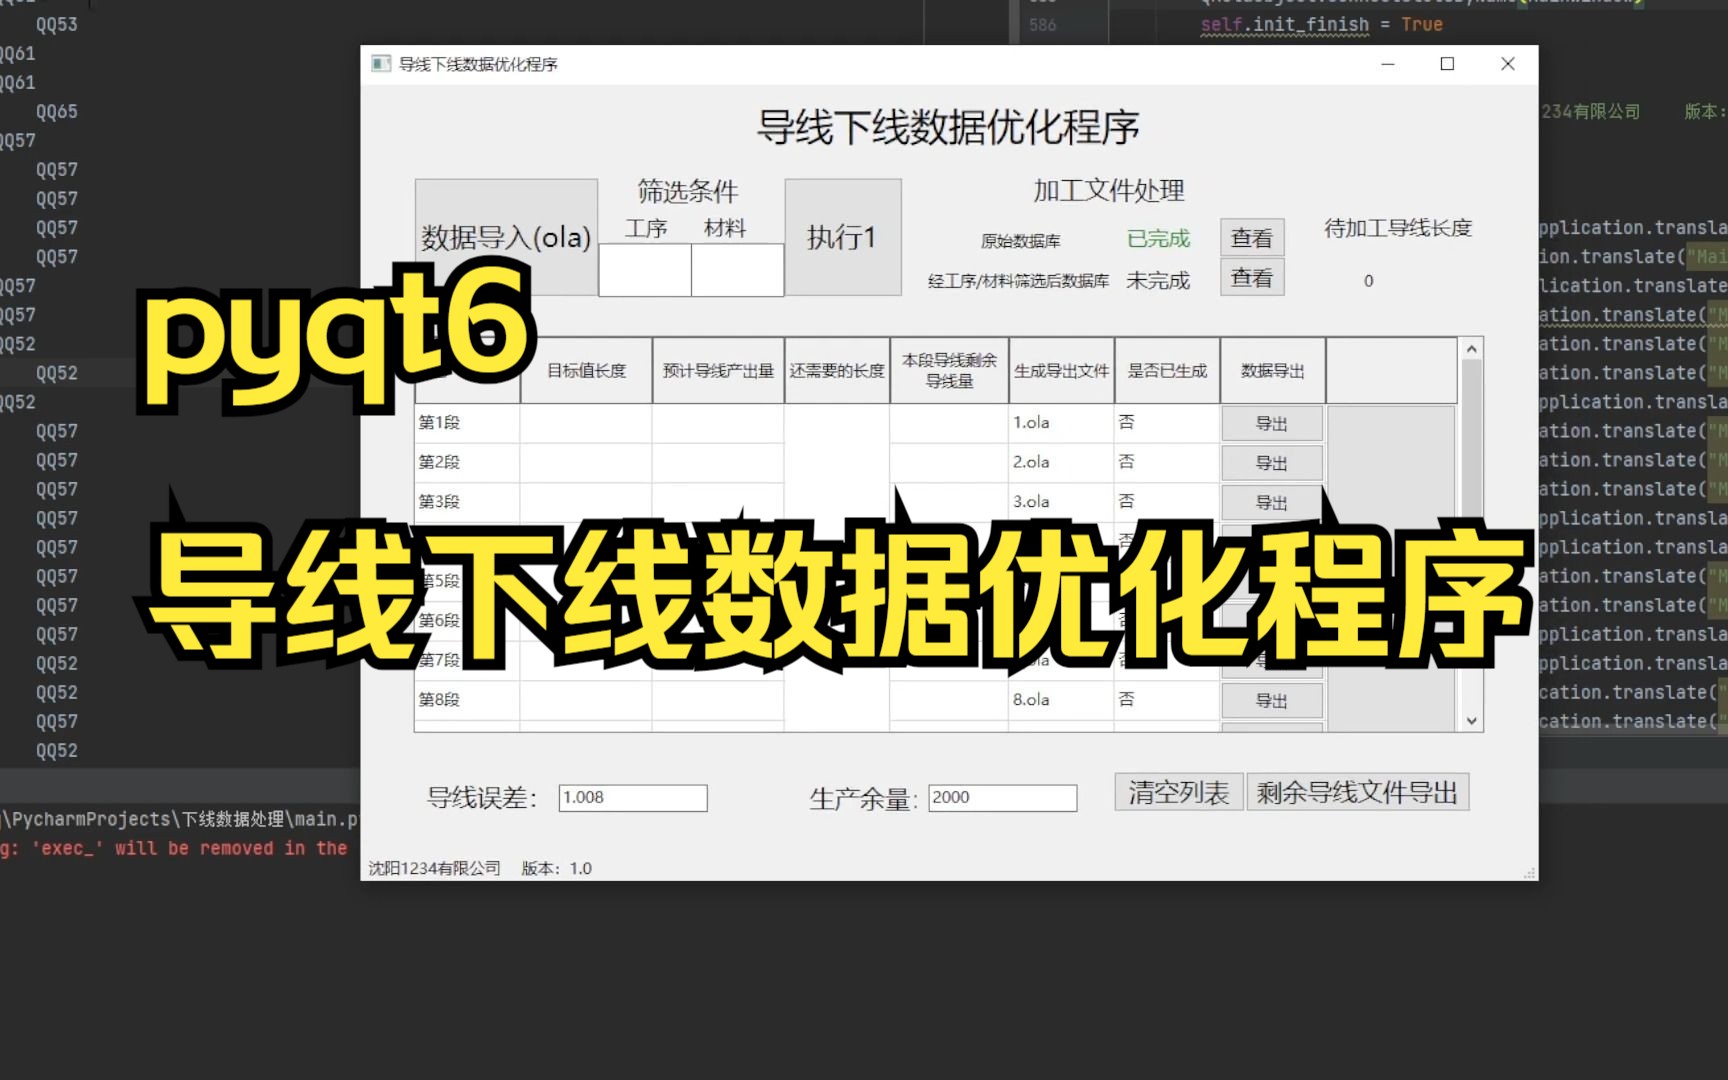Screen dimensions: 1728x1080
Task: Click the 是否已生成 column header
Action: (1167, 371)
